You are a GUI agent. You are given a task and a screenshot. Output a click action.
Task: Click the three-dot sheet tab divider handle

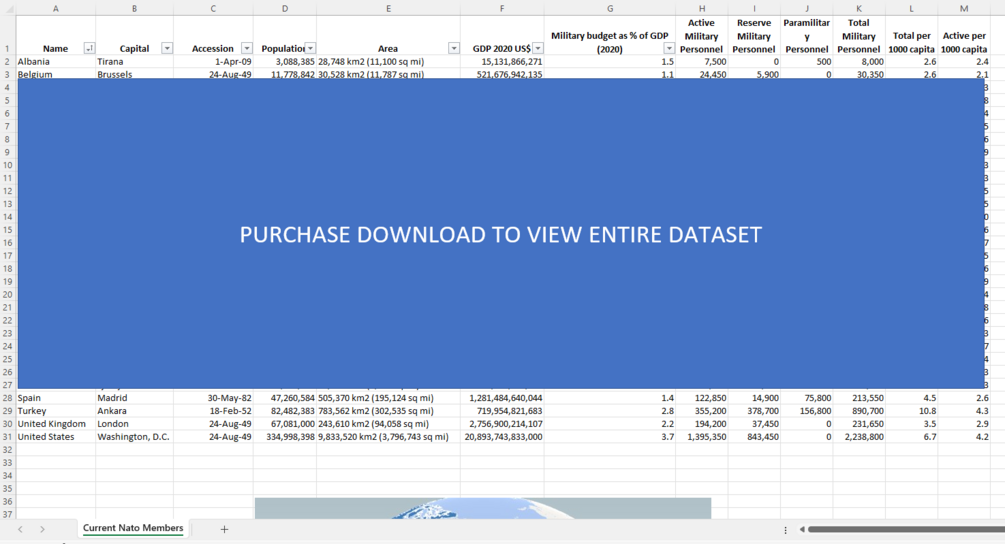pyautogui.click(x=785, y=530)
